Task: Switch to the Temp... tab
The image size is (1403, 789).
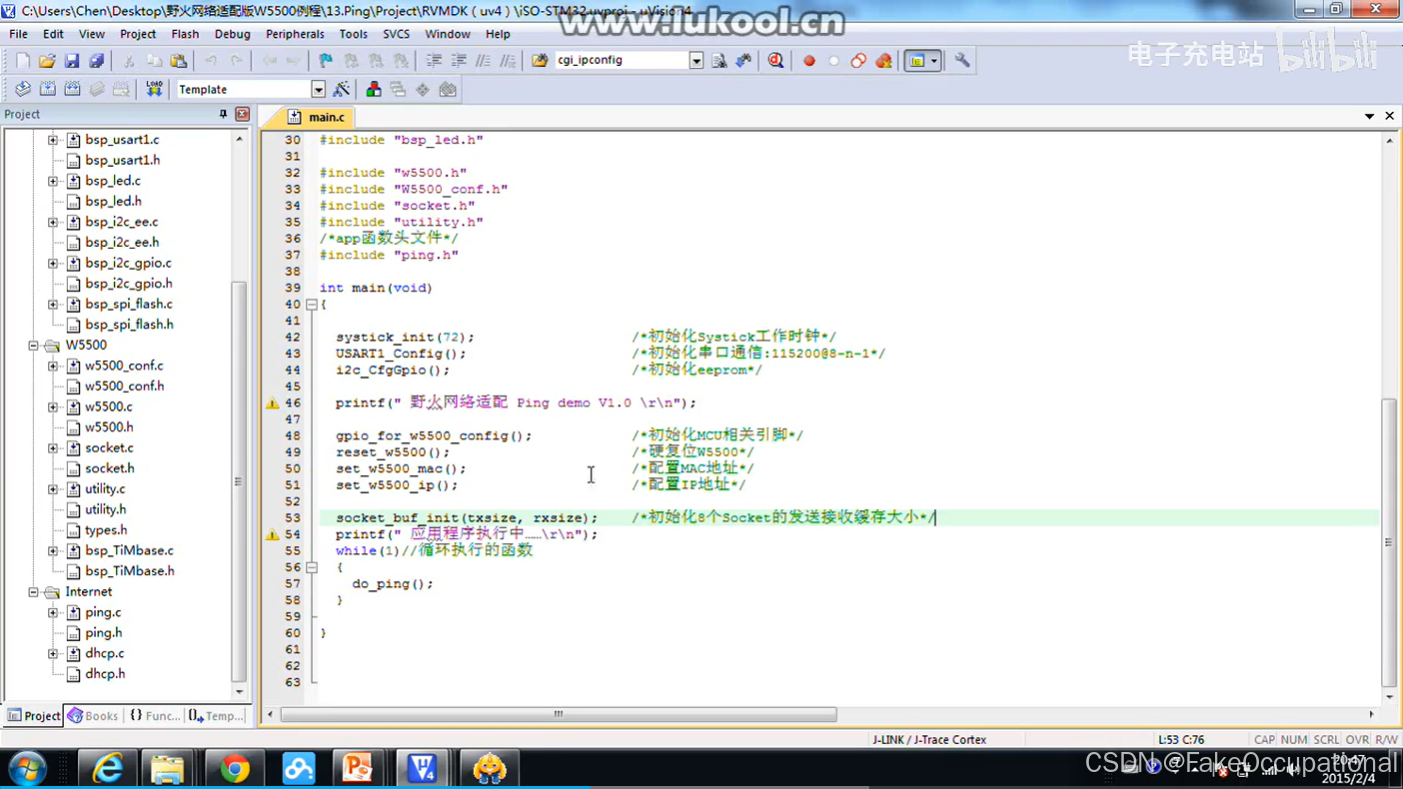Action: pos(217,716)
